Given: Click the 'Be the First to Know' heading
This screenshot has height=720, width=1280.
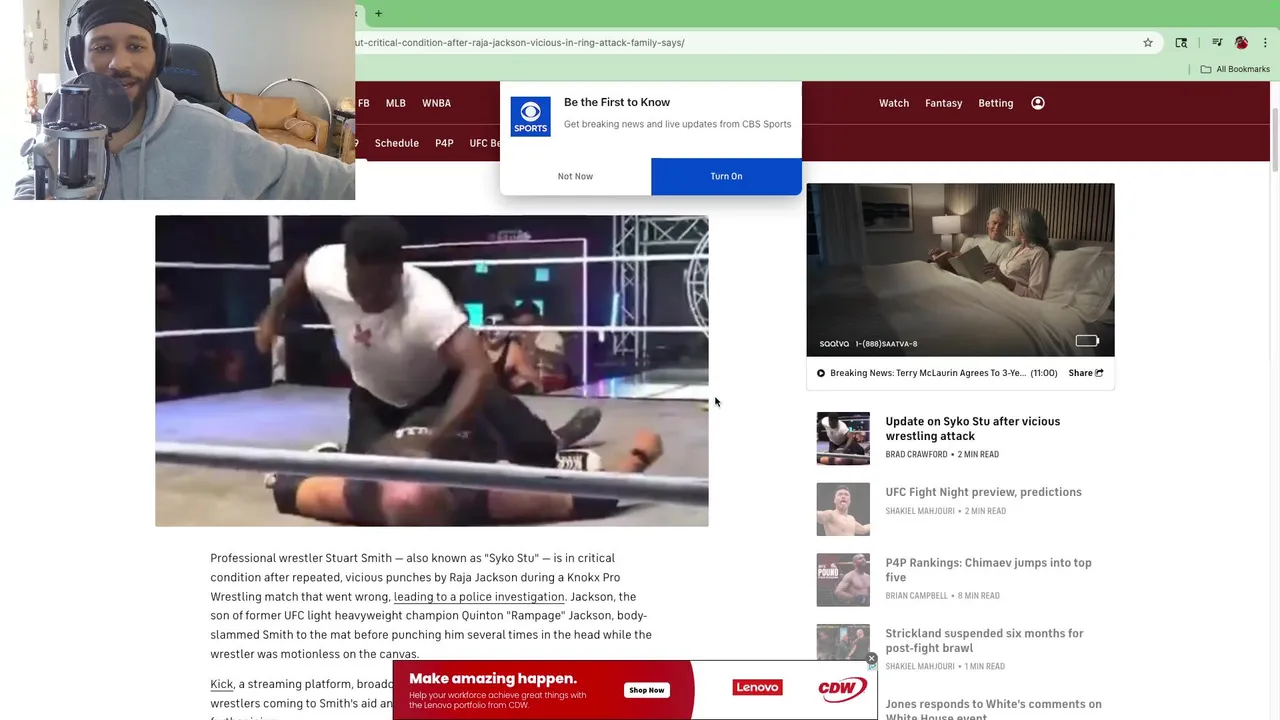Looking at the screenshot, I should click(x=617, y=102).
